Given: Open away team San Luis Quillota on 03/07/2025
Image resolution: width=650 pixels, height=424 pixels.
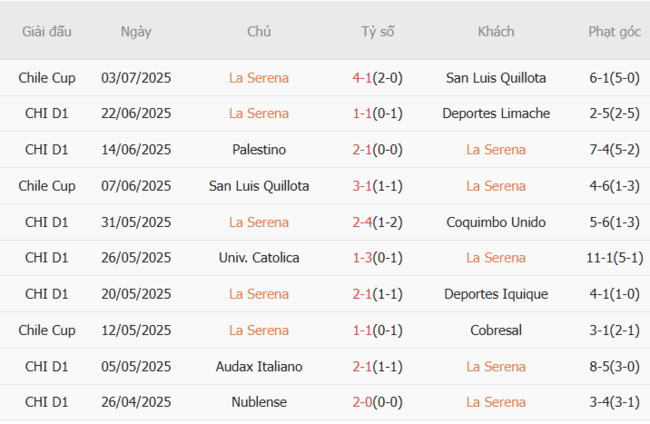Looking at the screenshot, I should [x=496, y=77].
